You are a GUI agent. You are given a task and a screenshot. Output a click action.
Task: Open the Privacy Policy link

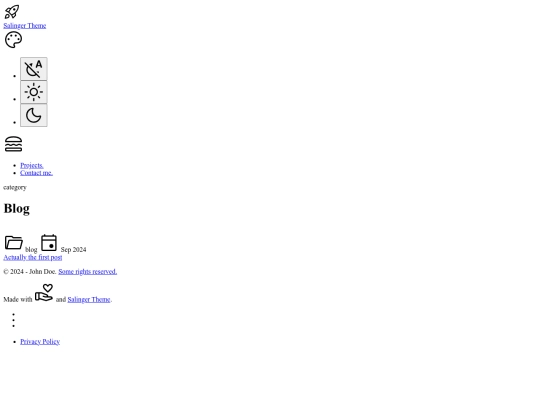(40, 342)
